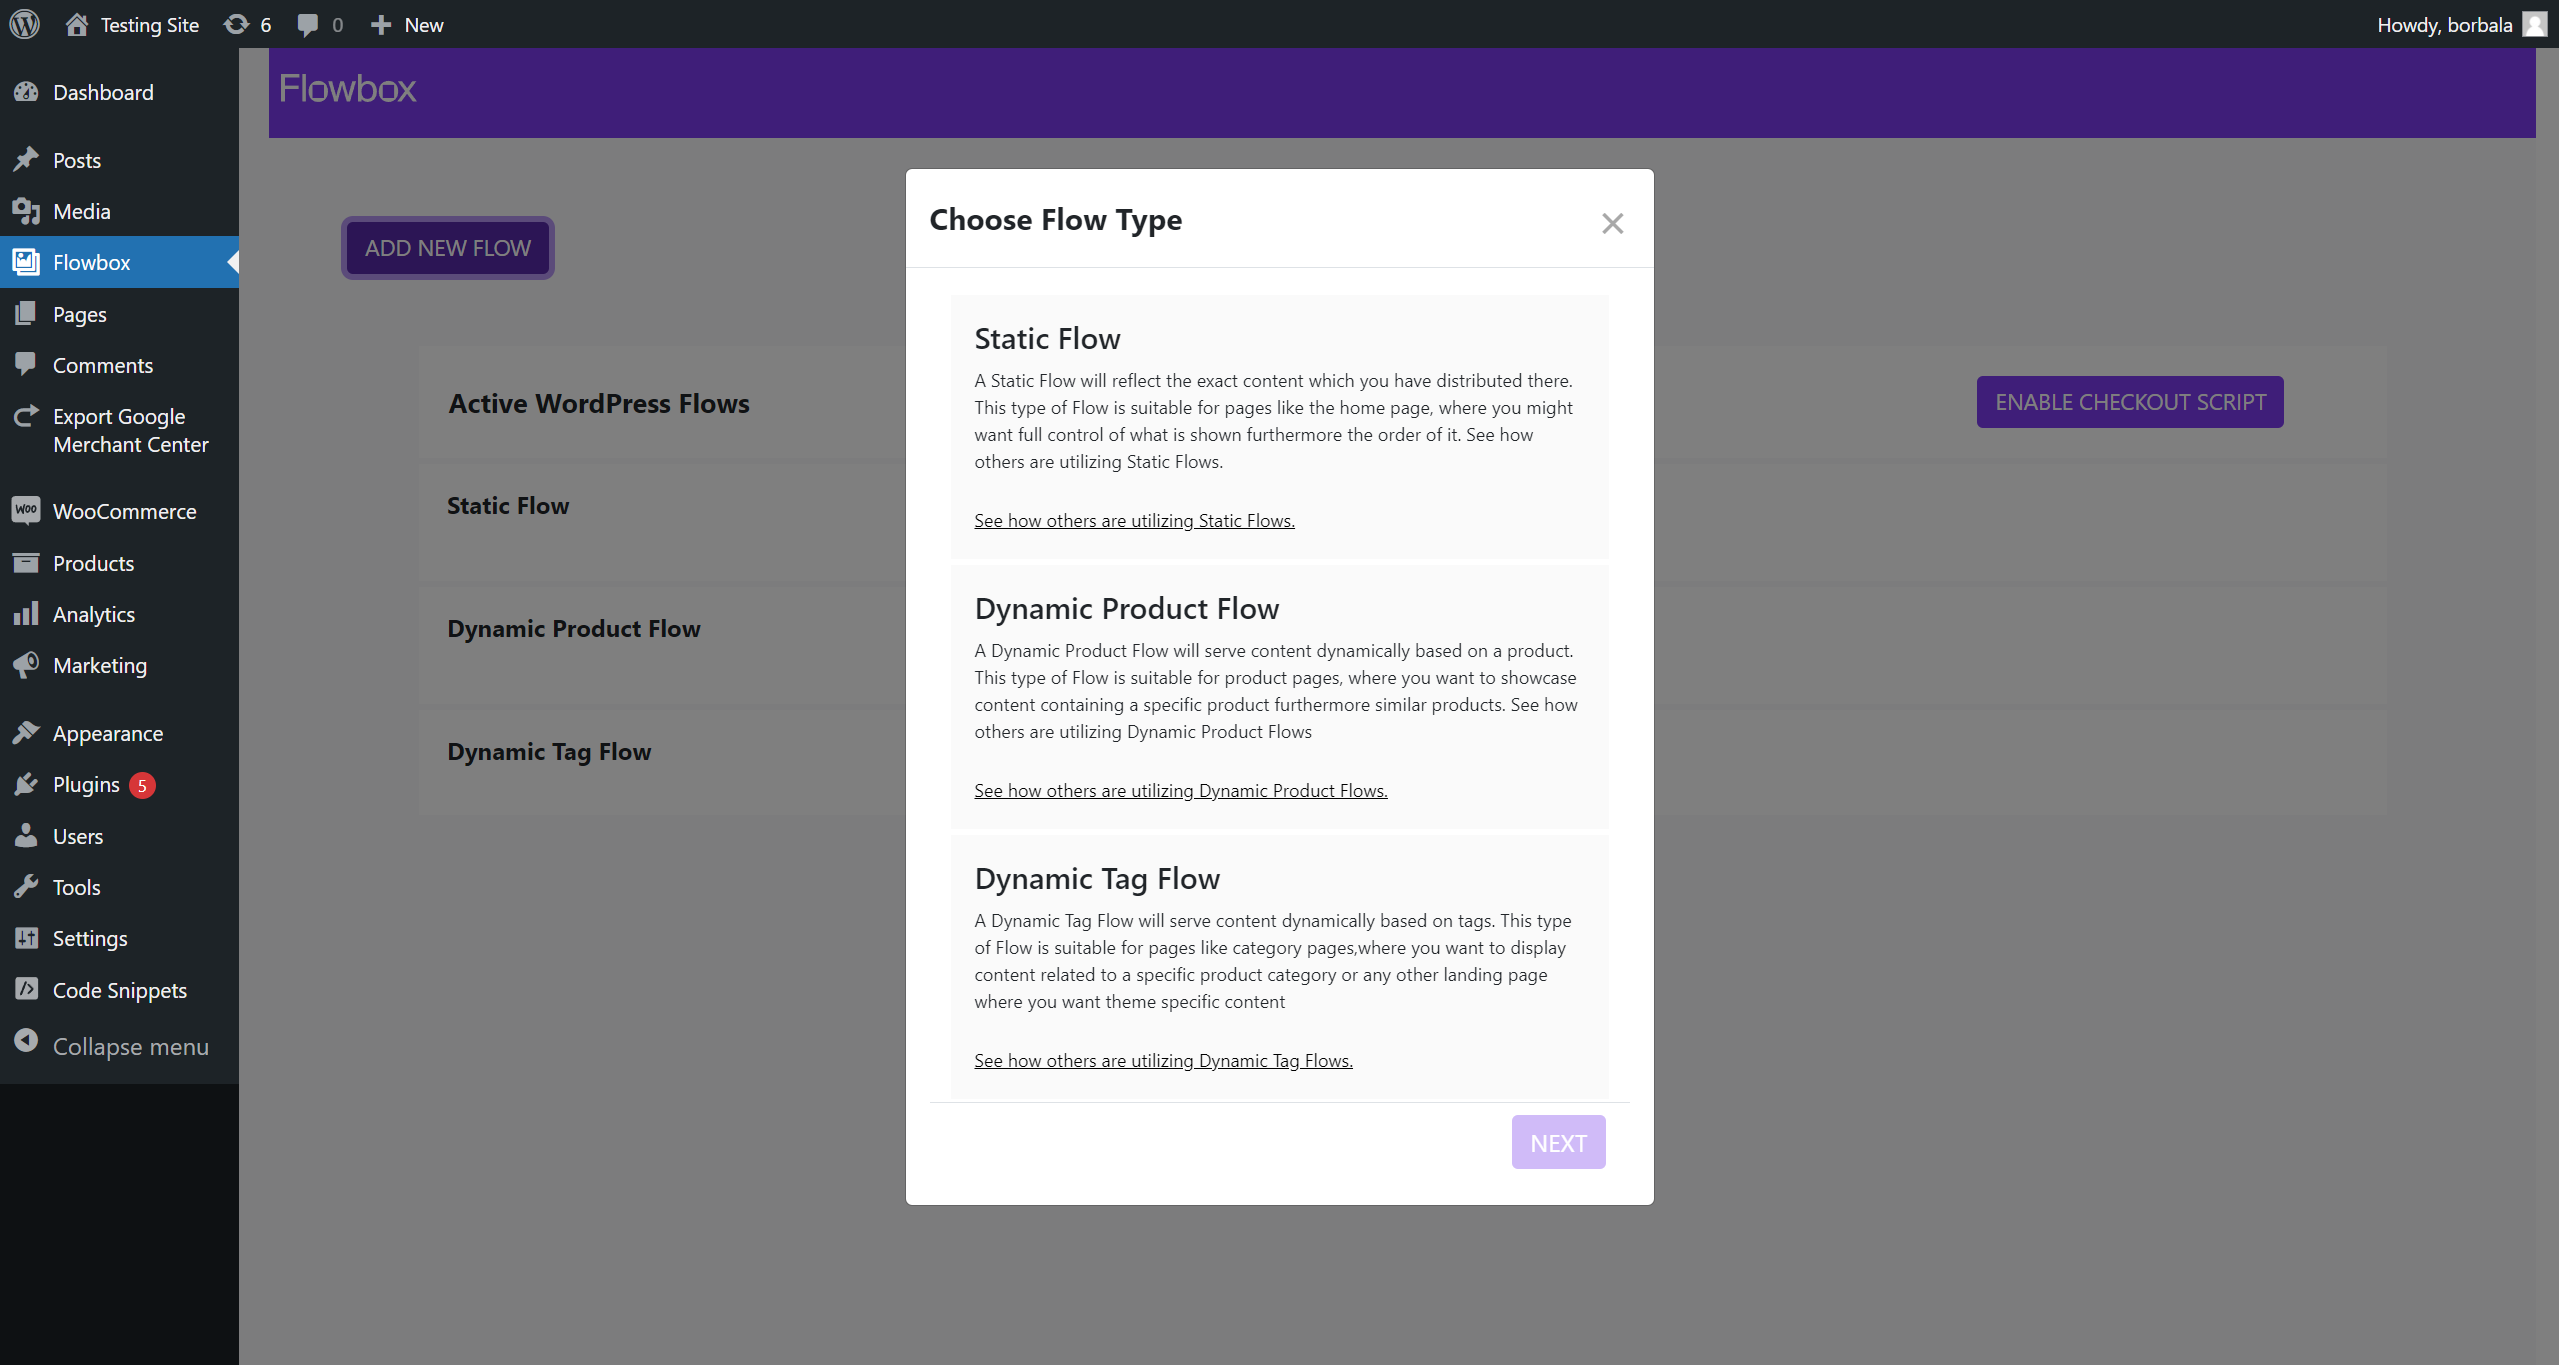The image size is (2559, 1365).
Task: Click the Dashboard gauge icon
Action: pos(26,92)
